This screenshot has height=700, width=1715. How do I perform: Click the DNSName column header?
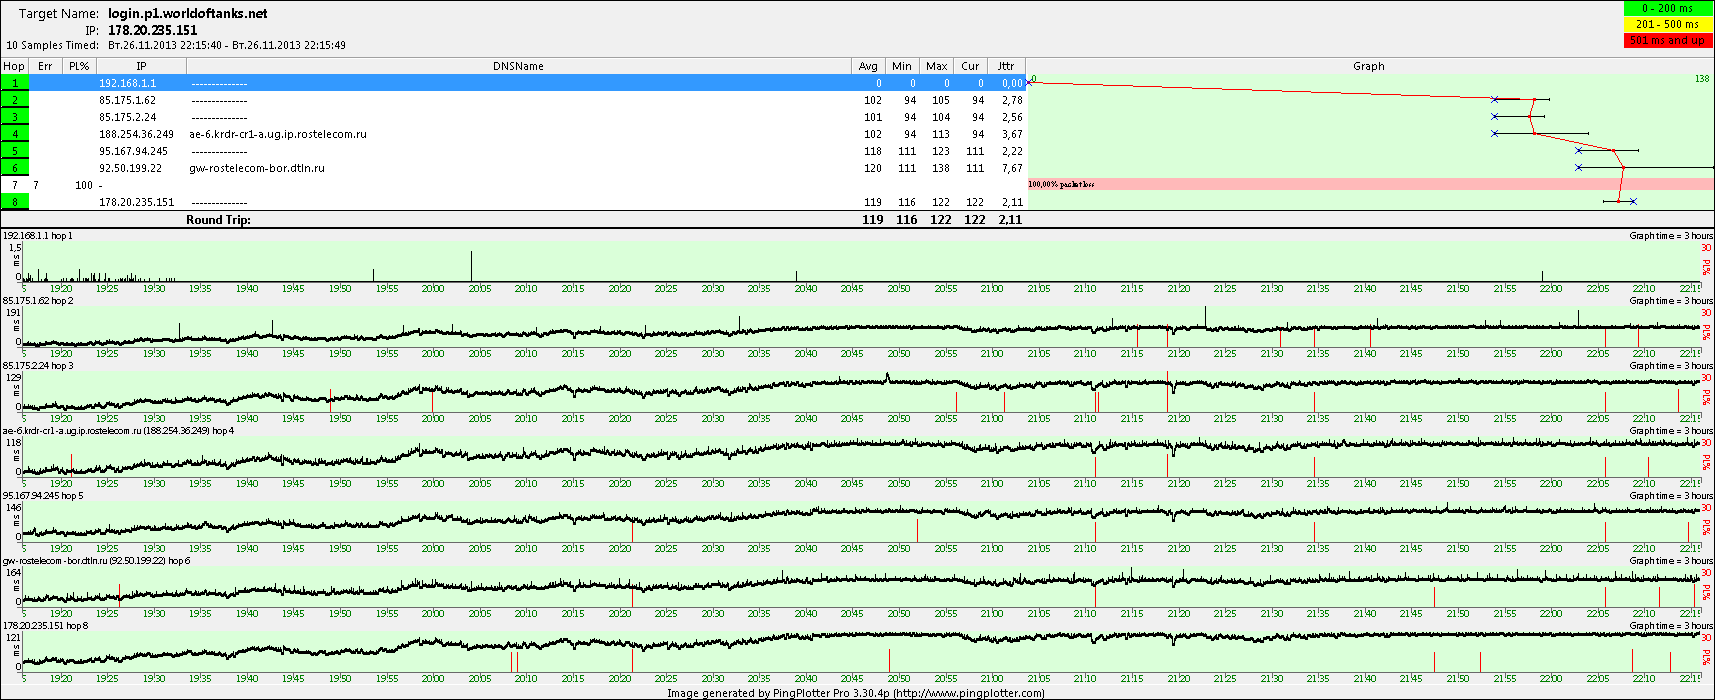pyautogui.click(x=518, y=66)
